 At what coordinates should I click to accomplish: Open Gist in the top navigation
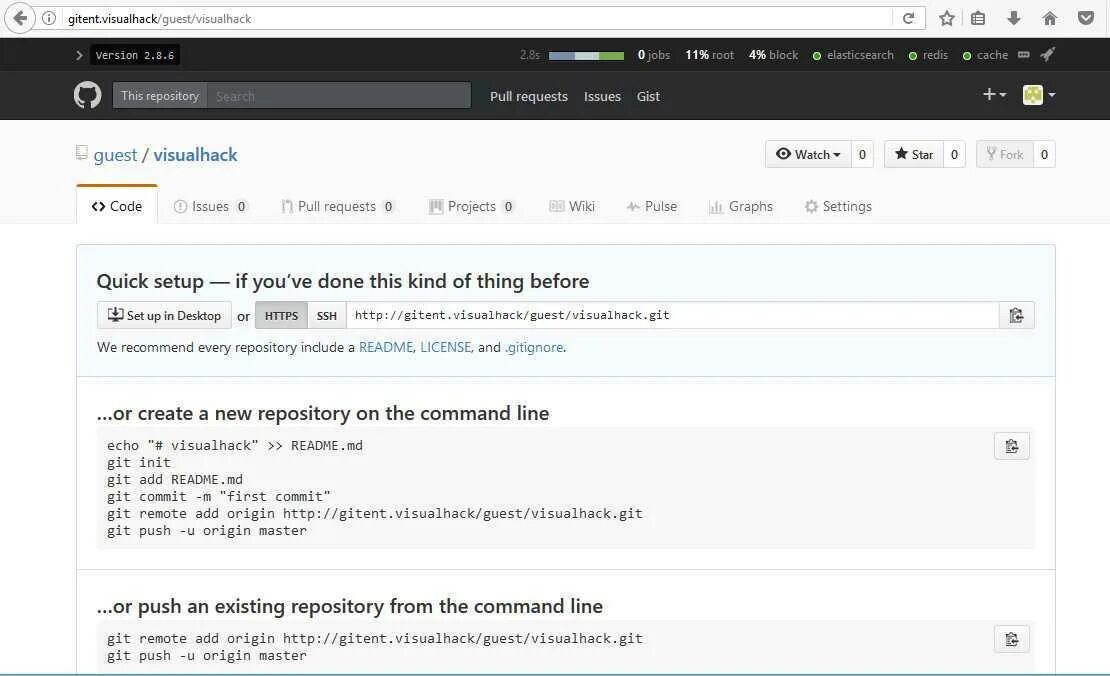click(x=648, y=96)
